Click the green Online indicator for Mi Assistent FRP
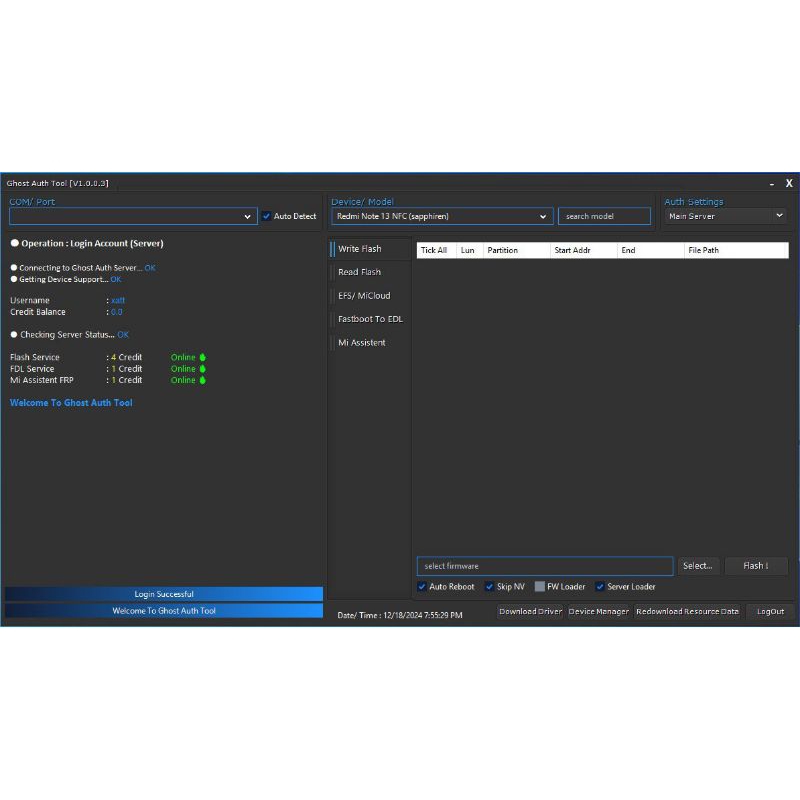Screen dimensions: 800x800 (x=188, y=380)
